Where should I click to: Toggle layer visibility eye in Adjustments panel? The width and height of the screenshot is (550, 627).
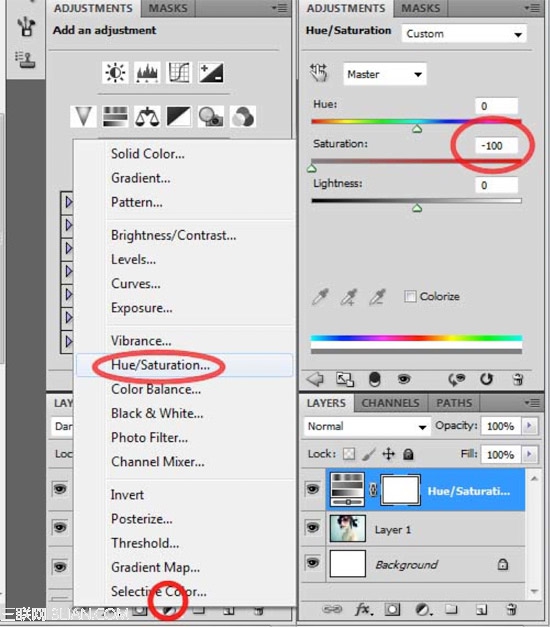click(x=404, y=379)
